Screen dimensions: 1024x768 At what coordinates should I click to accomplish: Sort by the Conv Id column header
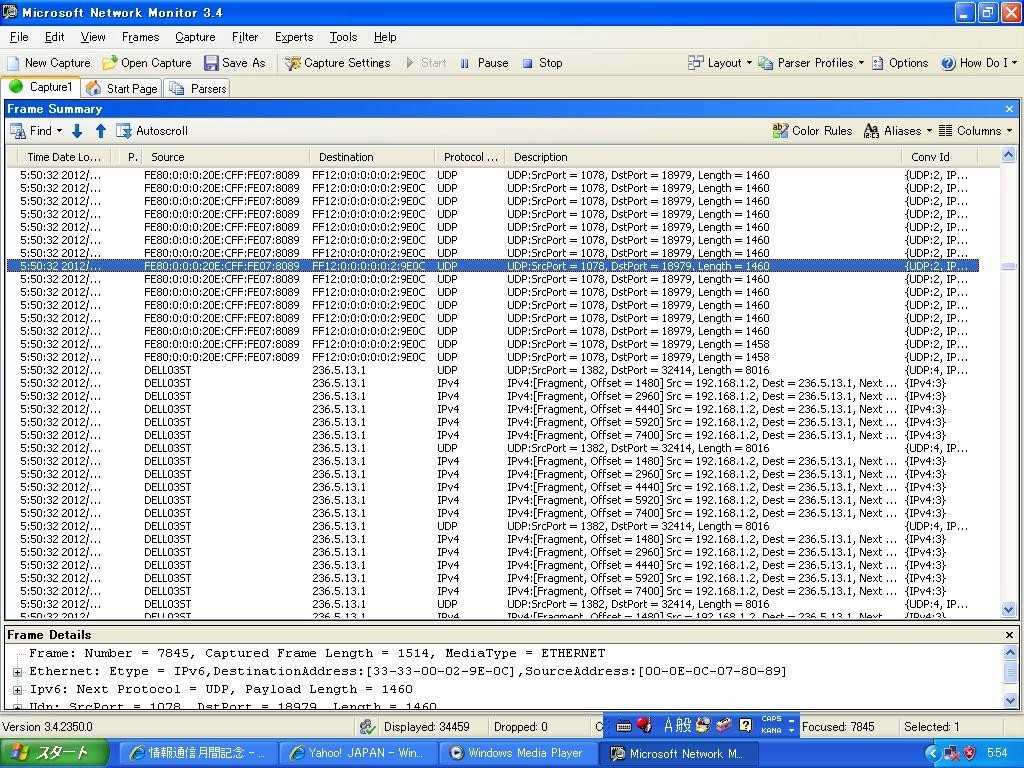tap(940, 157)
